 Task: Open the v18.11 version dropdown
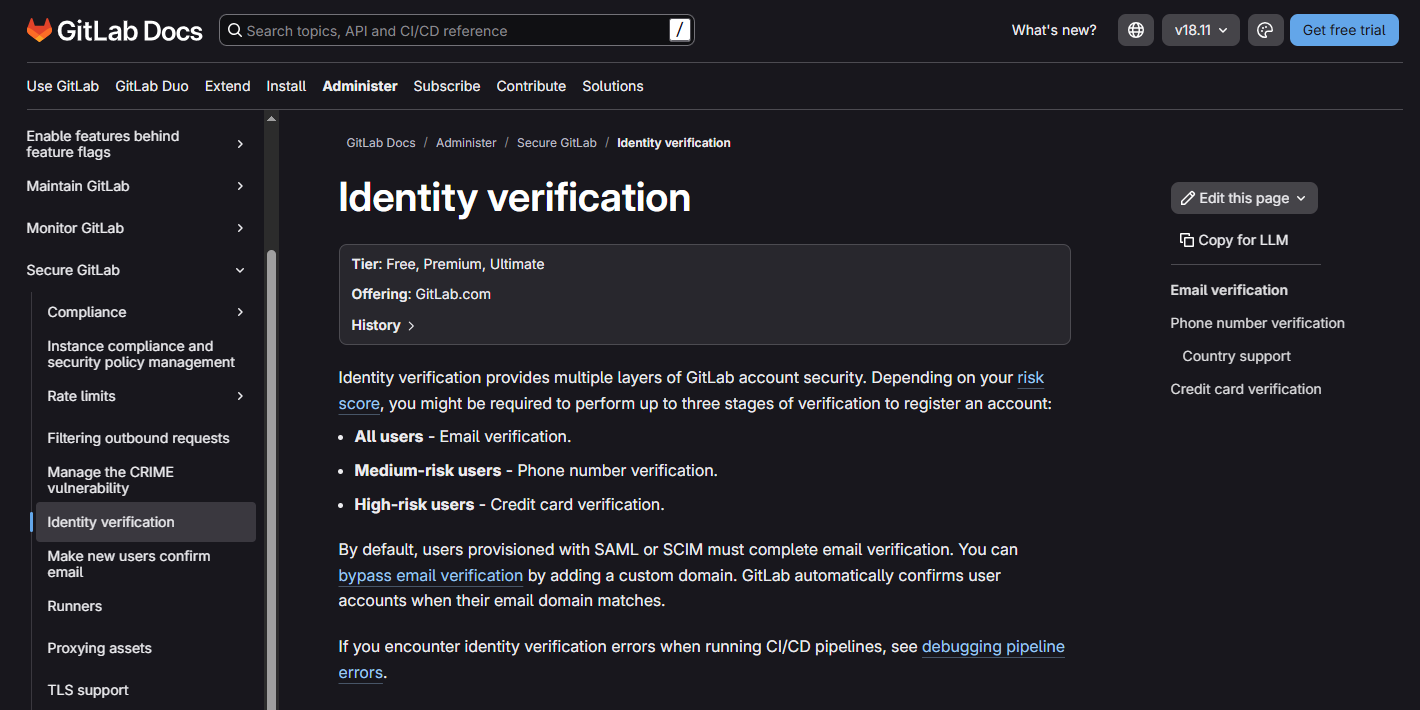click(x=1201, y=30)
